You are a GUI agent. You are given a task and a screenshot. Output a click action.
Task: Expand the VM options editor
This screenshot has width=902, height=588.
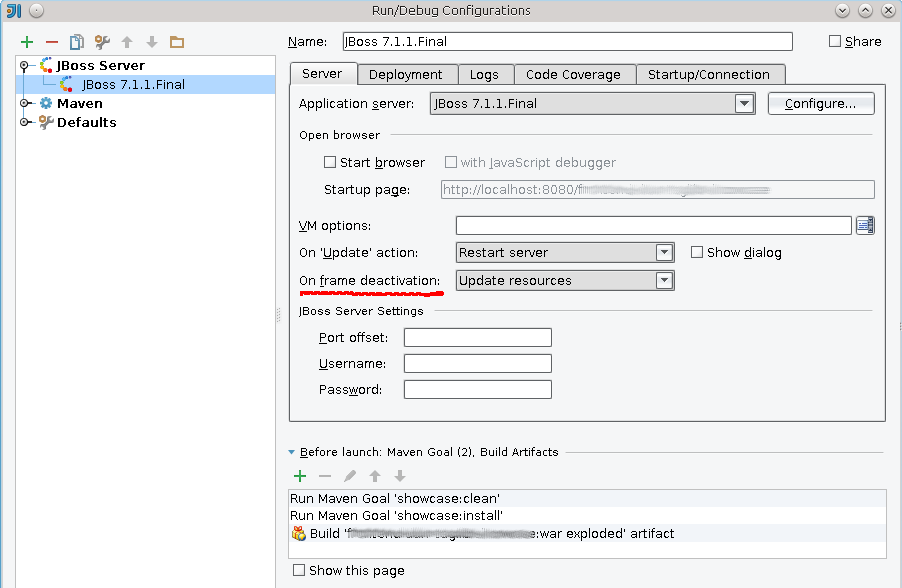point(865,226)
